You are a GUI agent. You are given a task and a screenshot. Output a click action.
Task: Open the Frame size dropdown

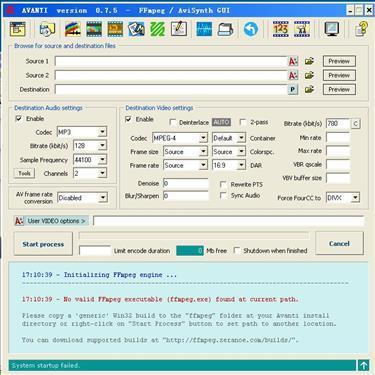[x=203, y=152]
